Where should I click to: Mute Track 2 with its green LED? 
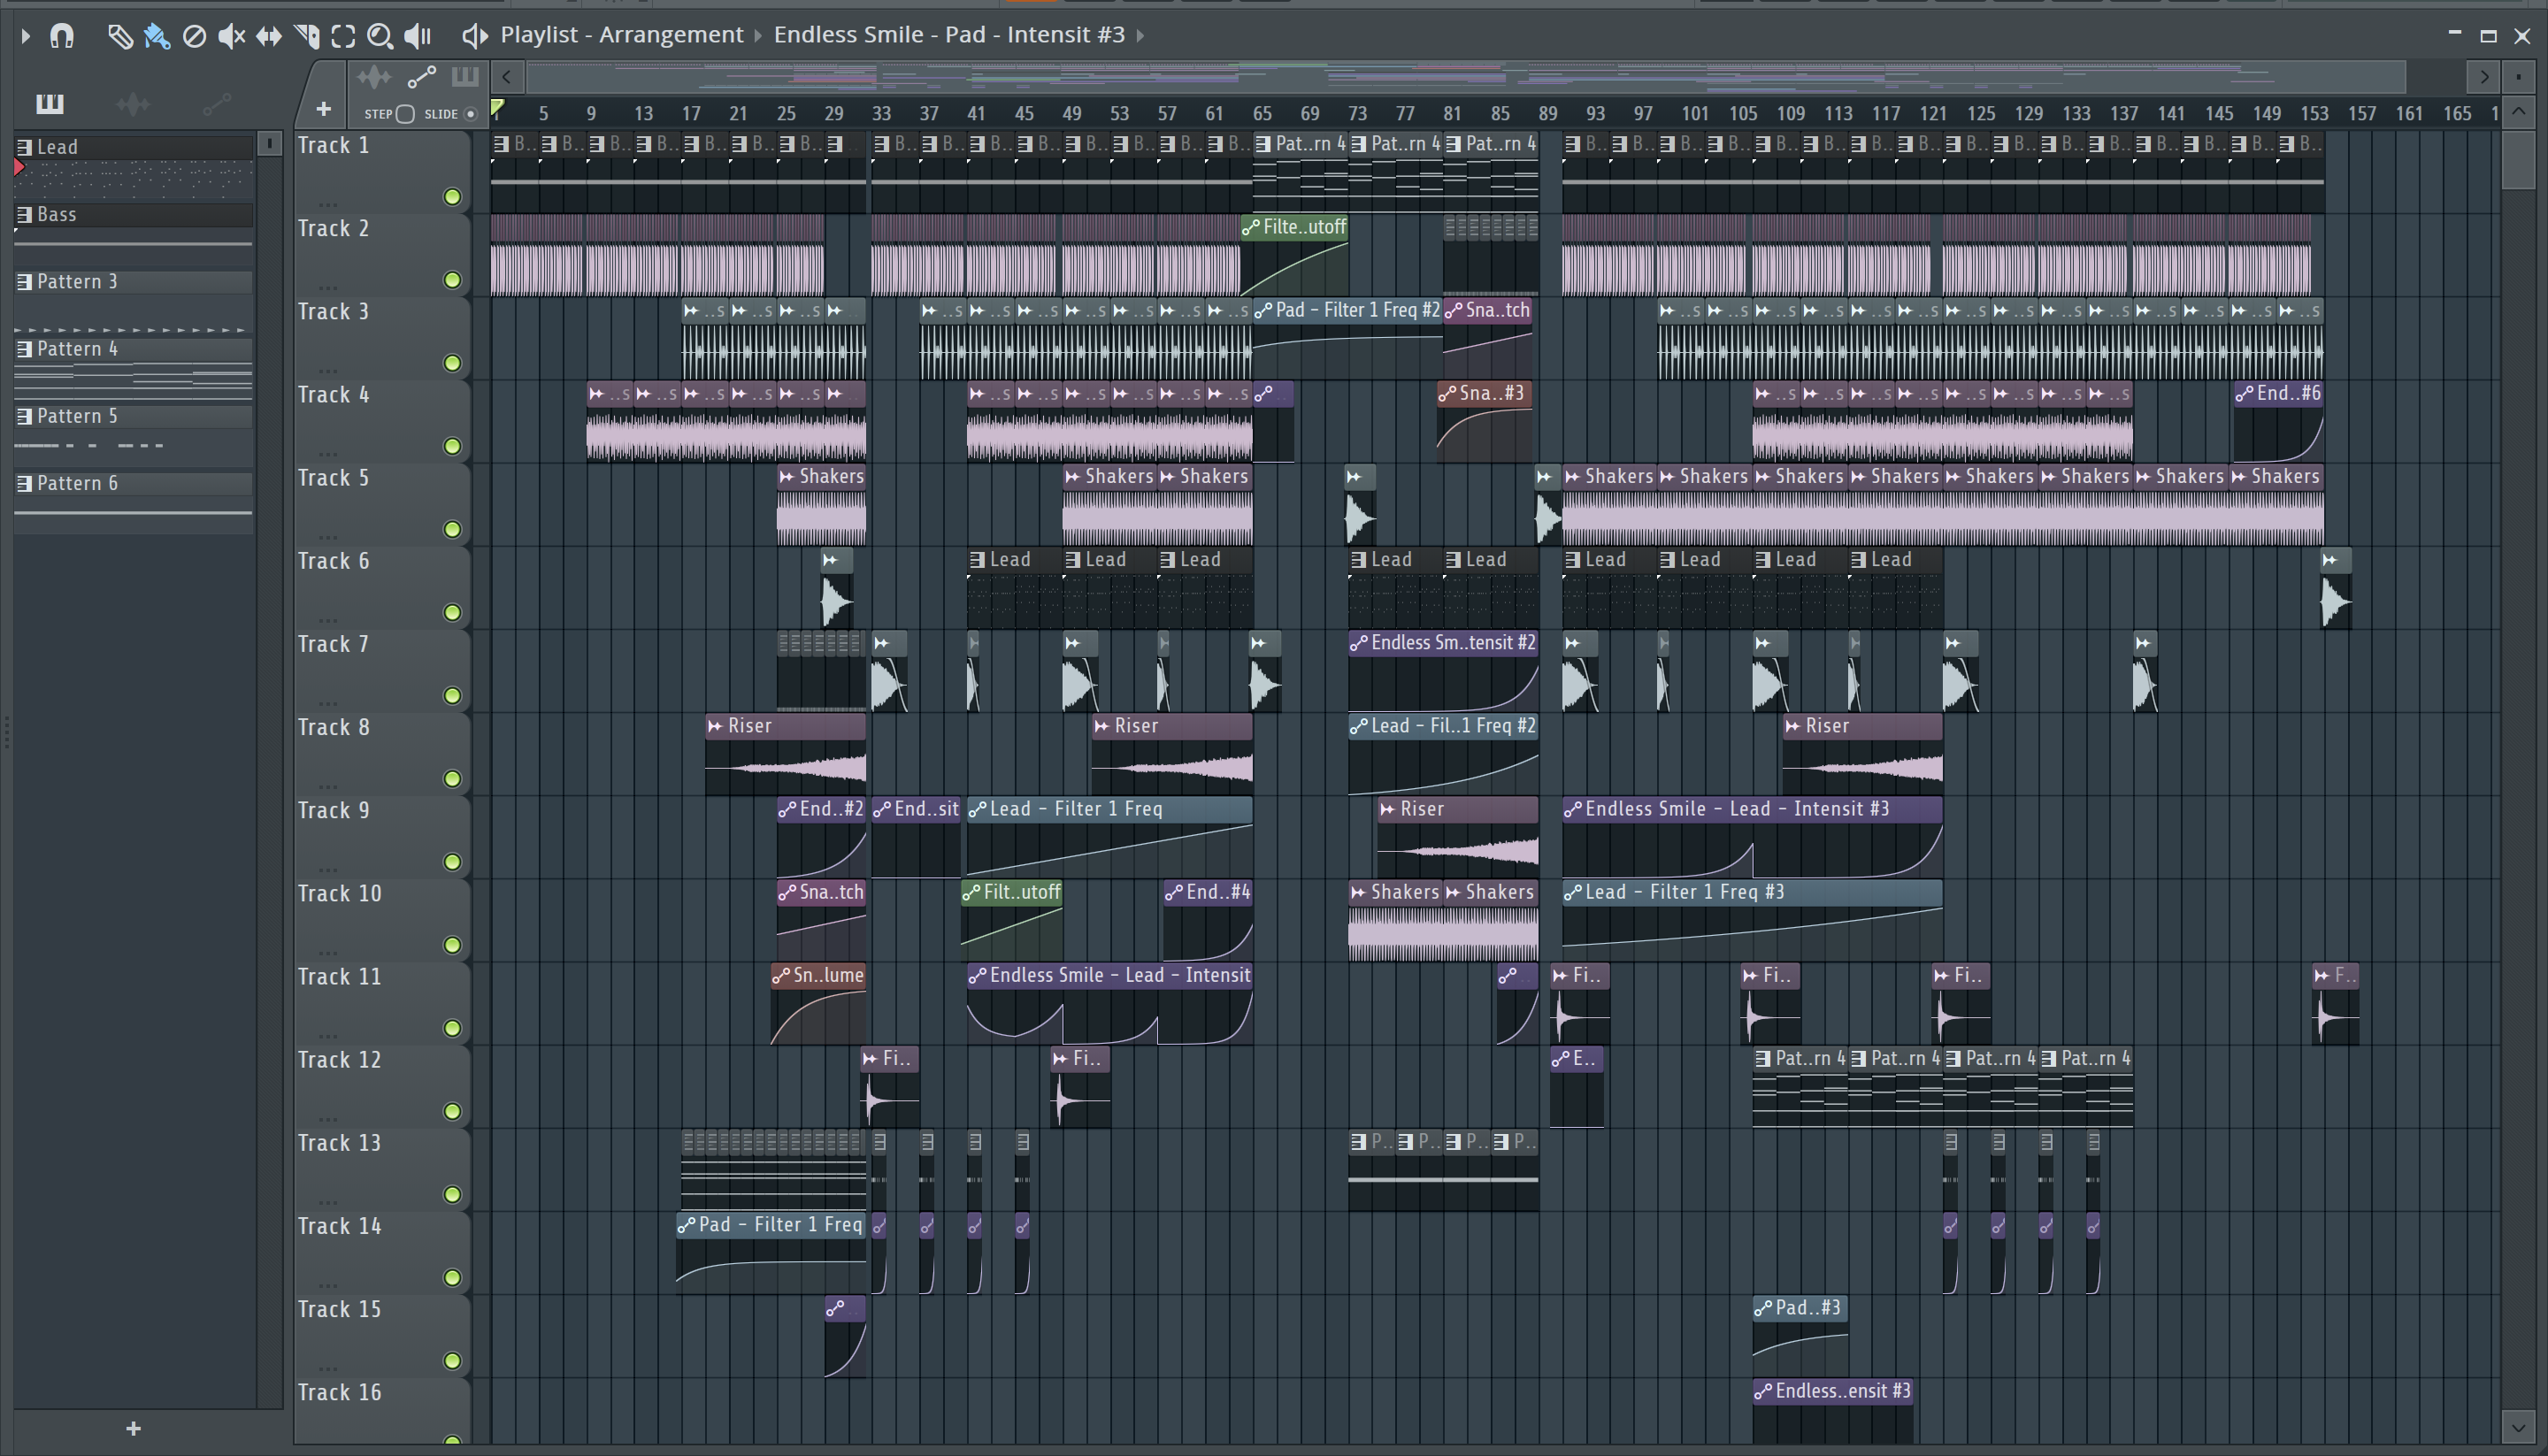[452, 280]
